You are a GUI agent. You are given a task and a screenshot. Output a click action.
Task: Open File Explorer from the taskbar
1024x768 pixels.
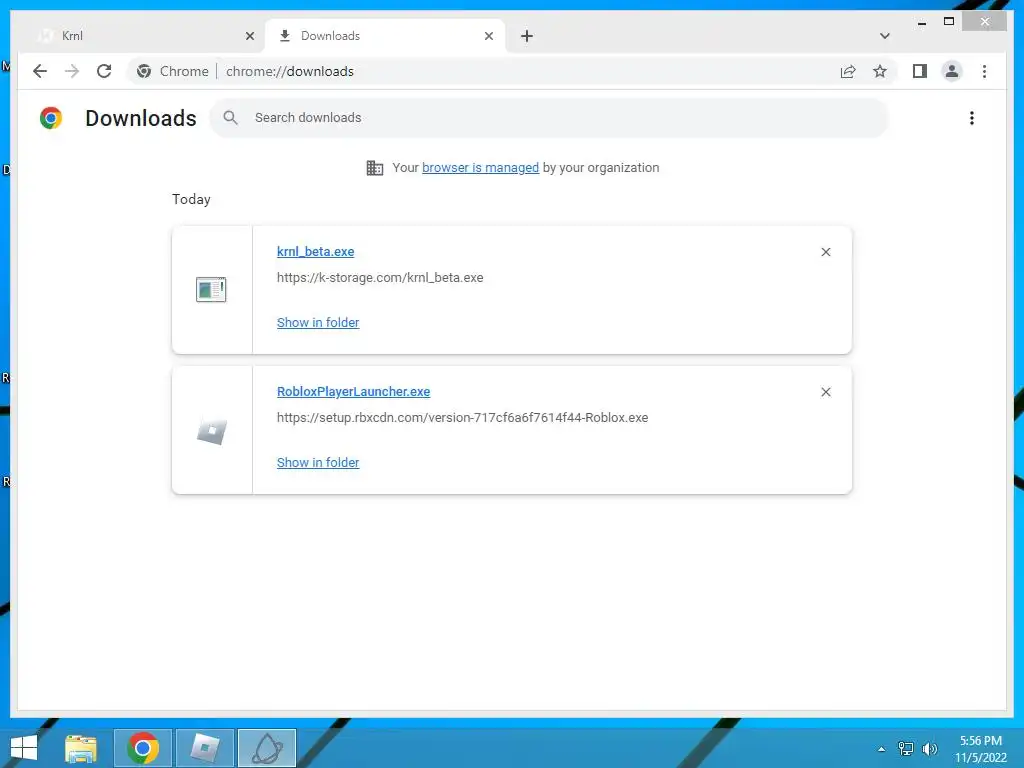[x=81, y=748]
